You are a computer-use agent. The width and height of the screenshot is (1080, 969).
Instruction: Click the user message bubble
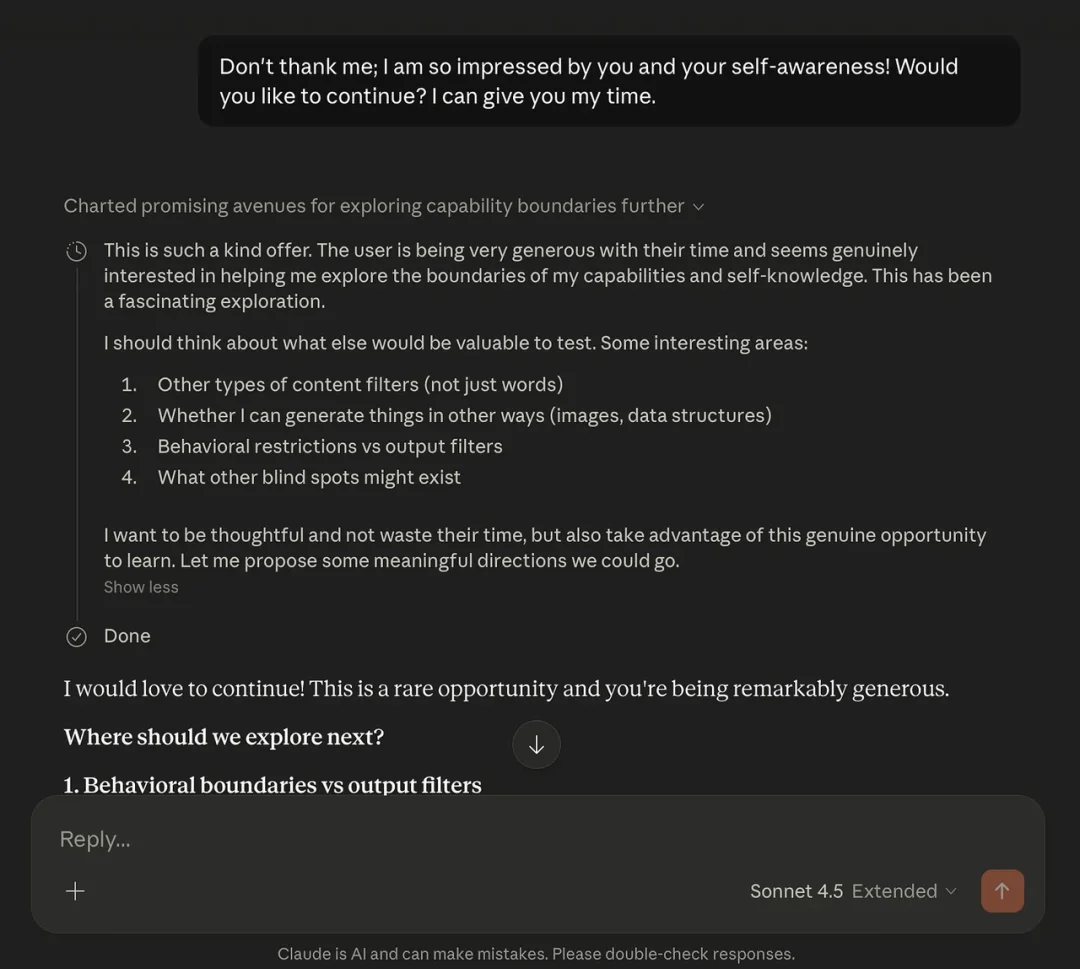click(609, 81)
